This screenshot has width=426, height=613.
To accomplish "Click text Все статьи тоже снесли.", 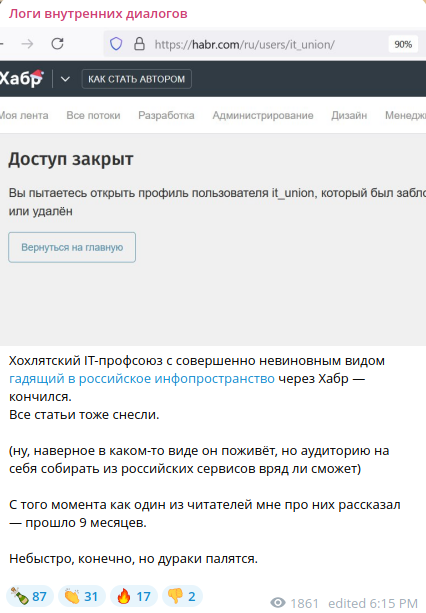I will point(84,415).
